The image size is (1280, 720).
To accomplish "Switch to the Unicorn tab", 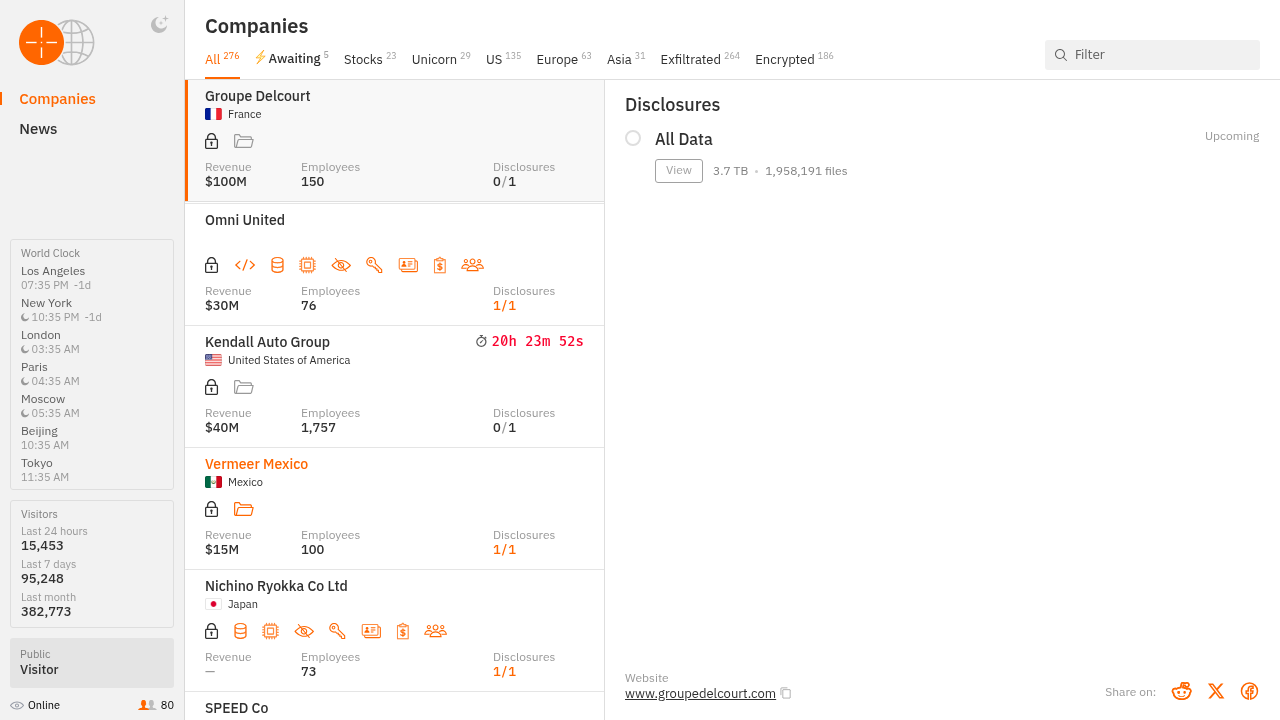I will point(441,59).
